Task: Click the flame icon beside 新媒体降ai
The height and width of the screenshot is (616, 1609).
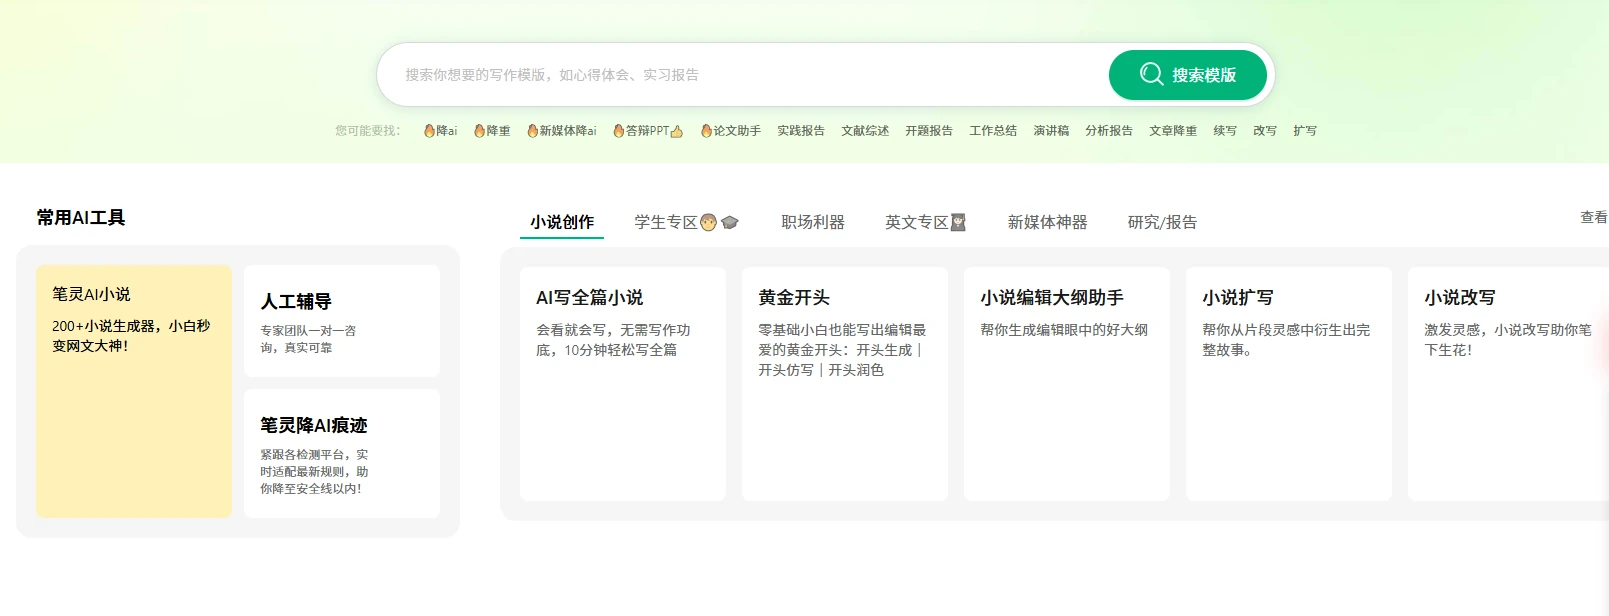Action: click(533, 131)
